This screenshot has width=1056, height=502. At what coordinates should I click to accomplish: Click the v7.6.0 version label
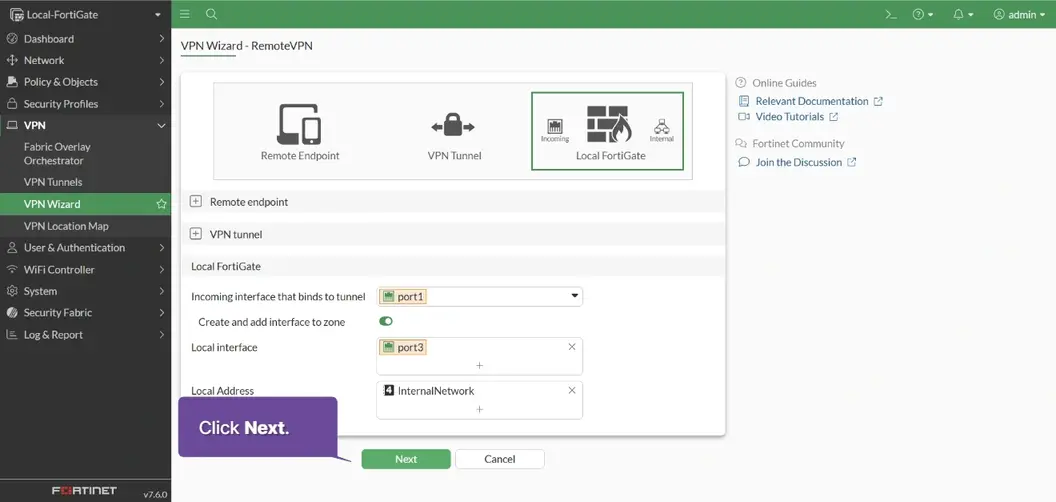(x=155, y=494)
